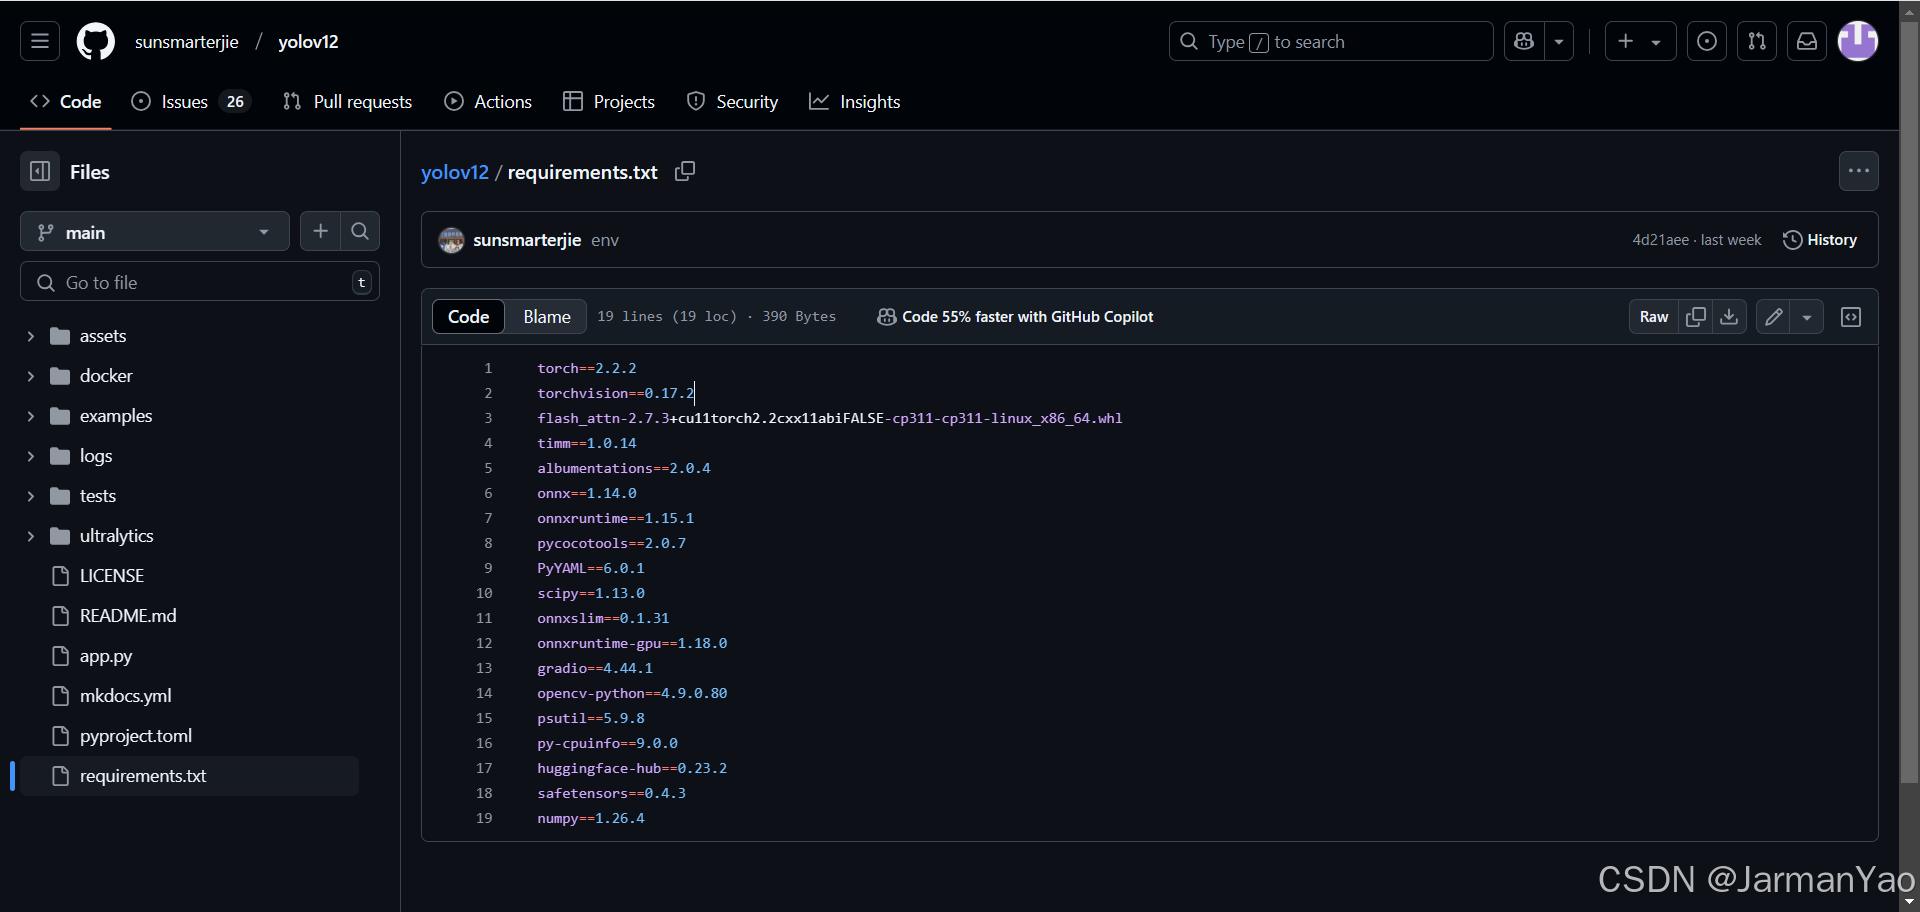Expand the assets folder chevron
The width and height of the screenshot is (1920, 912).
click(31, 336)
